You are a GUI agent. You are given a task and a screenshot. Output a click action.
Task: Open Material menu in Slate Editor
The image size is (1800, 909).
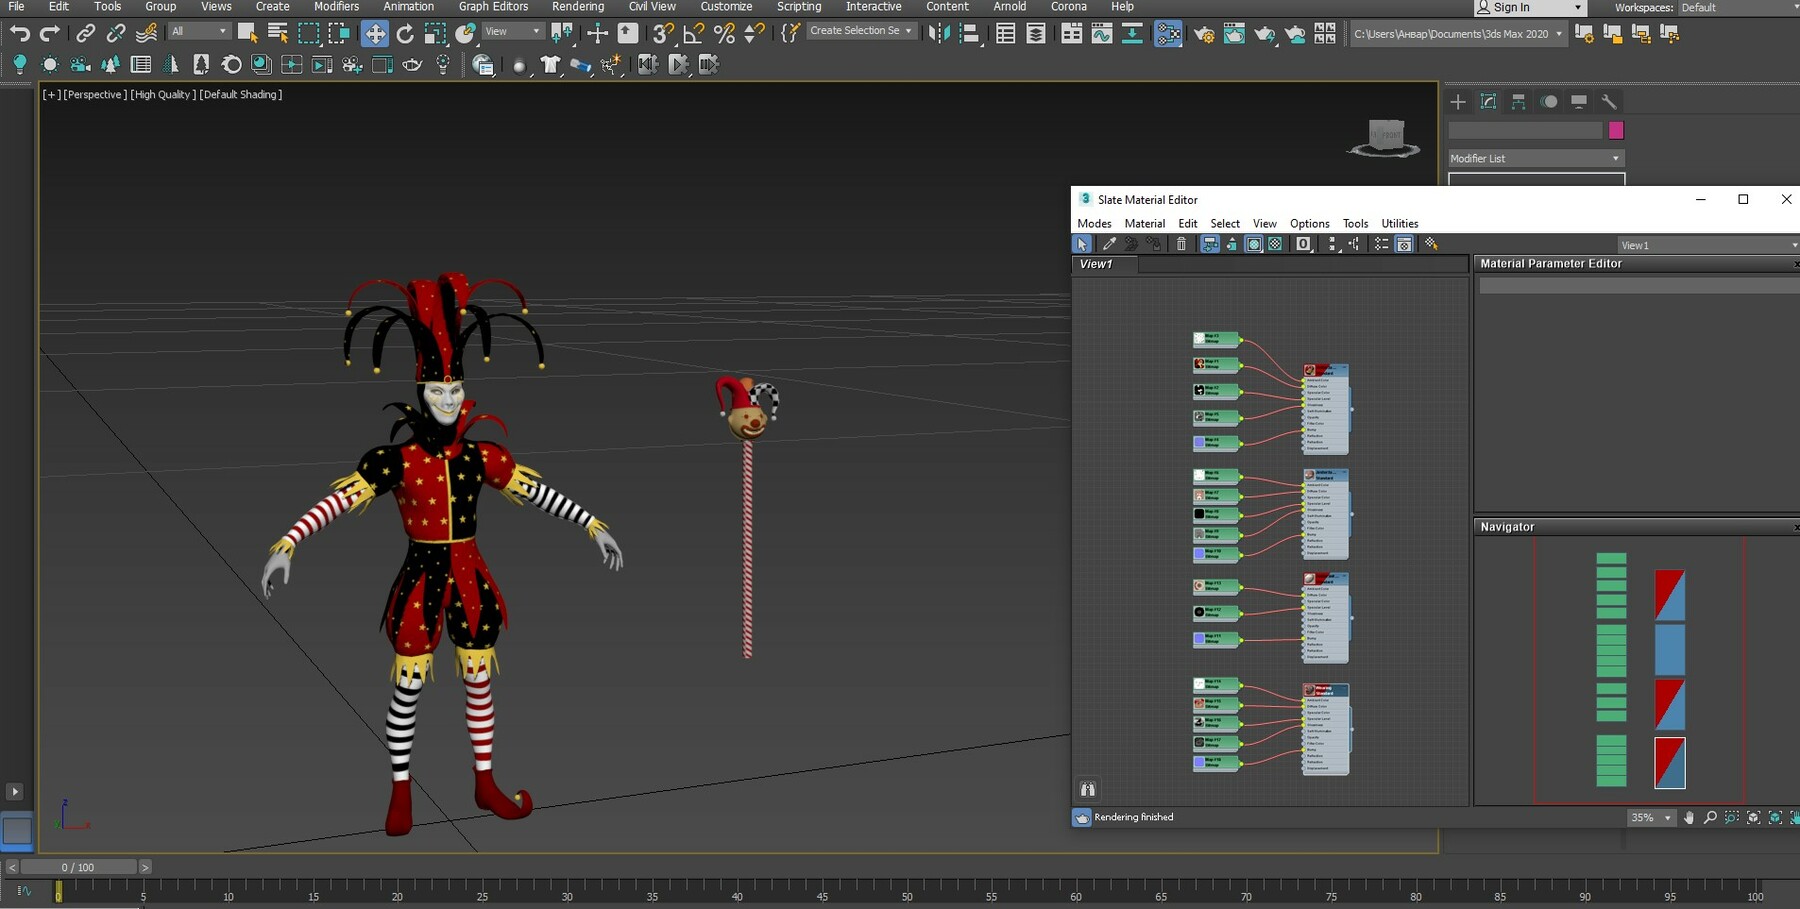(x=1144, y=224)
